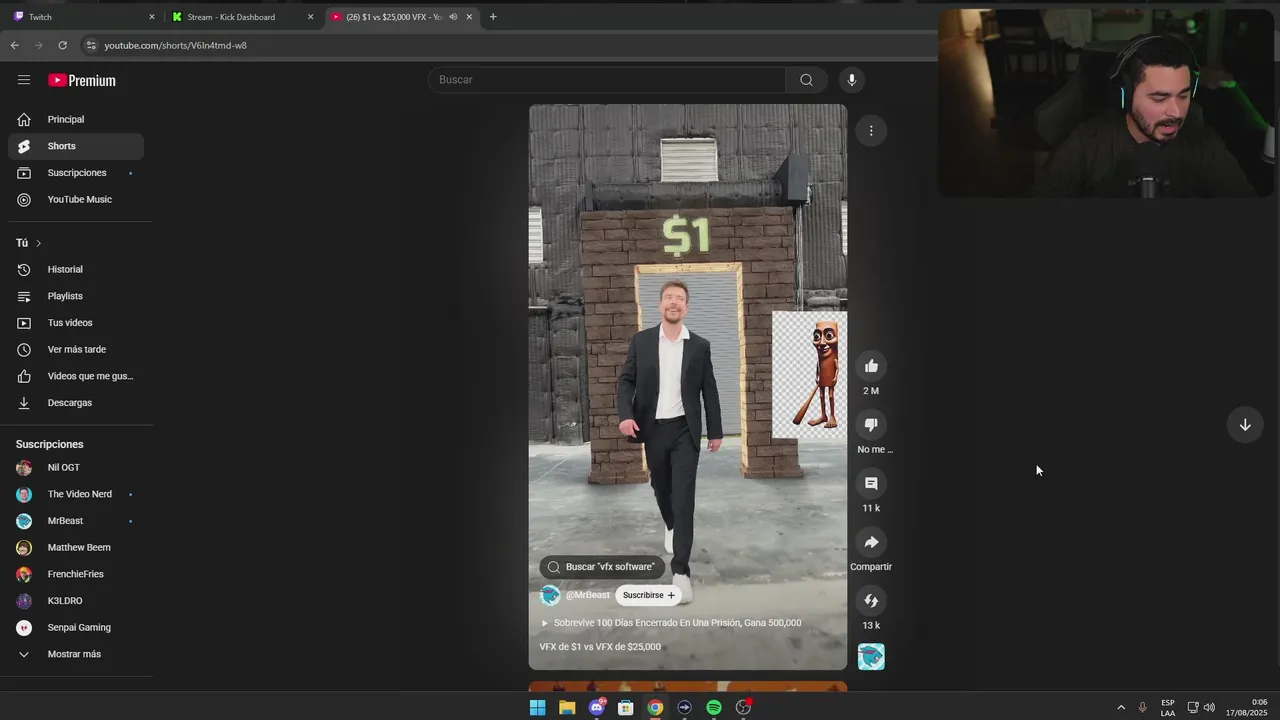Click the YouTube Premium logo
The height and width of the screenshot is (720, 1280).
click(x=82, y=80)
